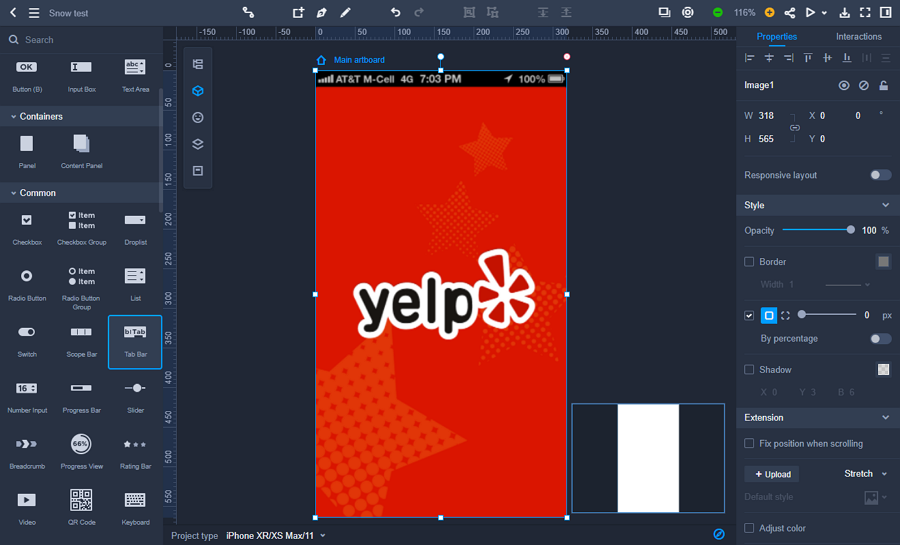
Task: Turn on By percentage switch
Action: point(880,338)
